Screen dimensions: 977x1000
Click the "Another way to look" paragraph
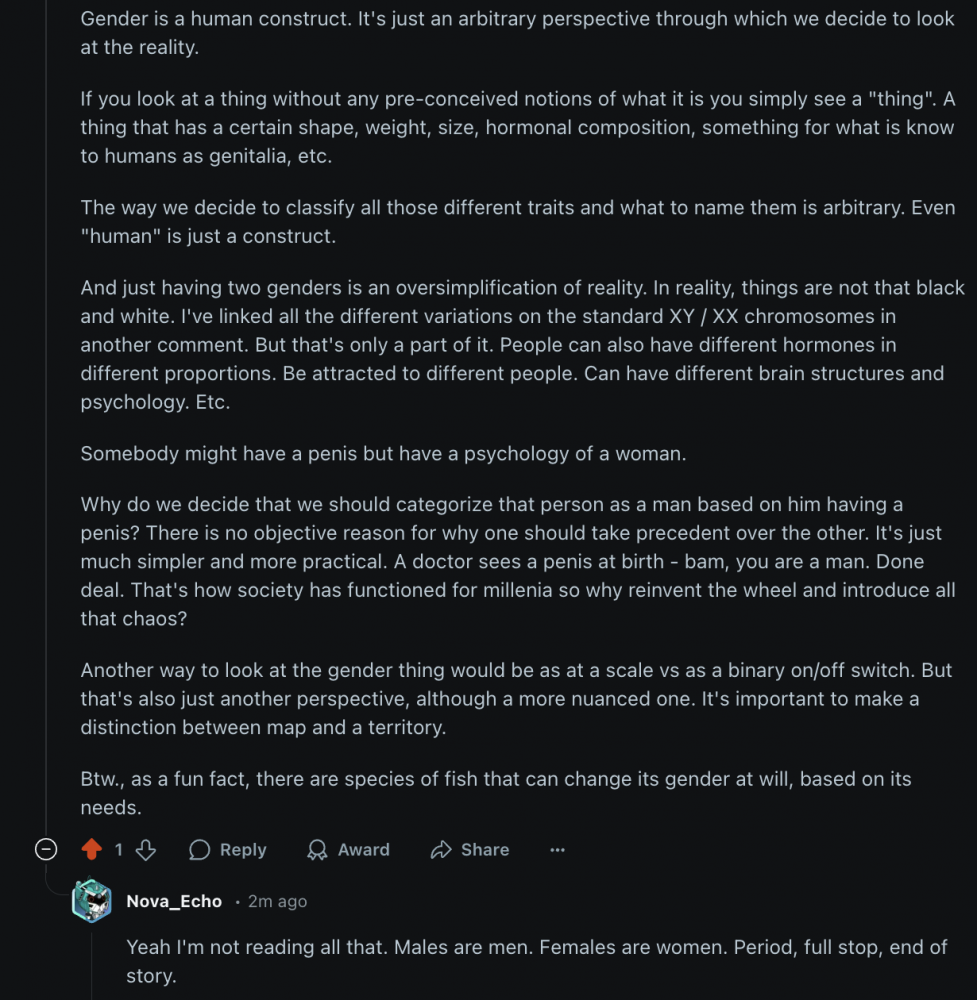[515, 698]
